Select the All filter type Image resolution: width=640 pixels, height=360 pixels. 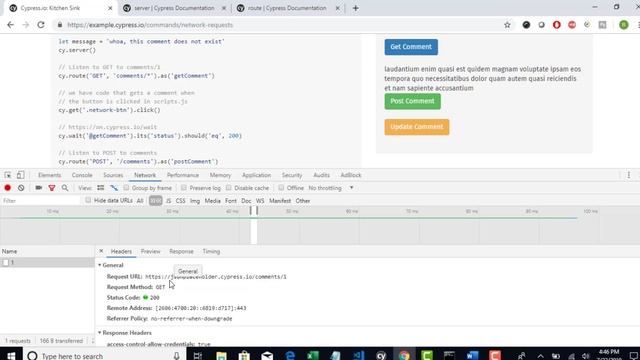pyautogui.click(x=140, y=201)
